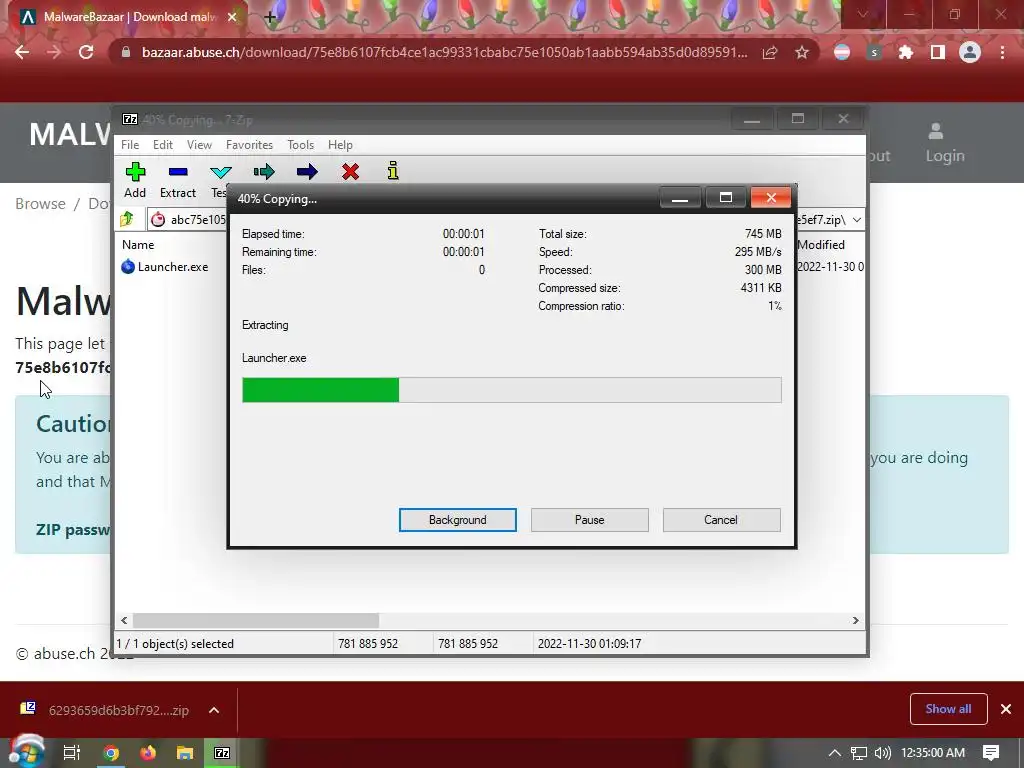The image size is (1024, 768).
Task: Open the downloaded zip options chevron
Action: click(214, 710)
